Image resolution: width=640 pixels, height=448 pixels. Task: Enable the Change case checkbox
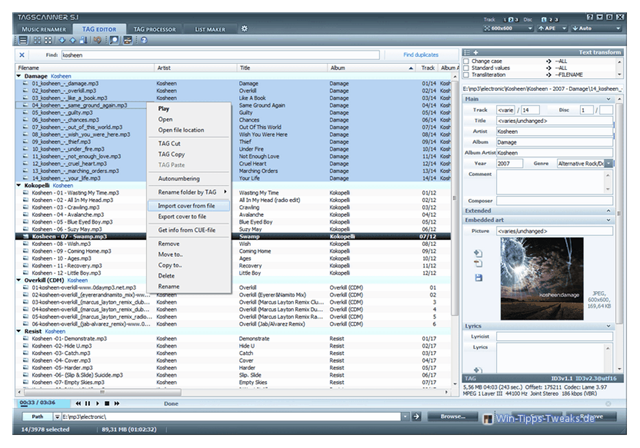(466, 61)
